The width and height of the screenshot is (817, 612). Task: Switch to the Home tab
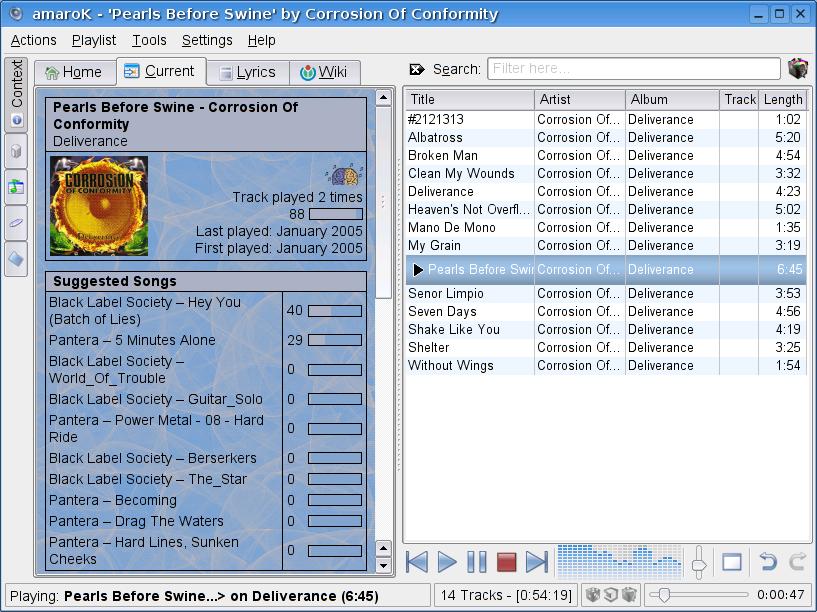75,72
